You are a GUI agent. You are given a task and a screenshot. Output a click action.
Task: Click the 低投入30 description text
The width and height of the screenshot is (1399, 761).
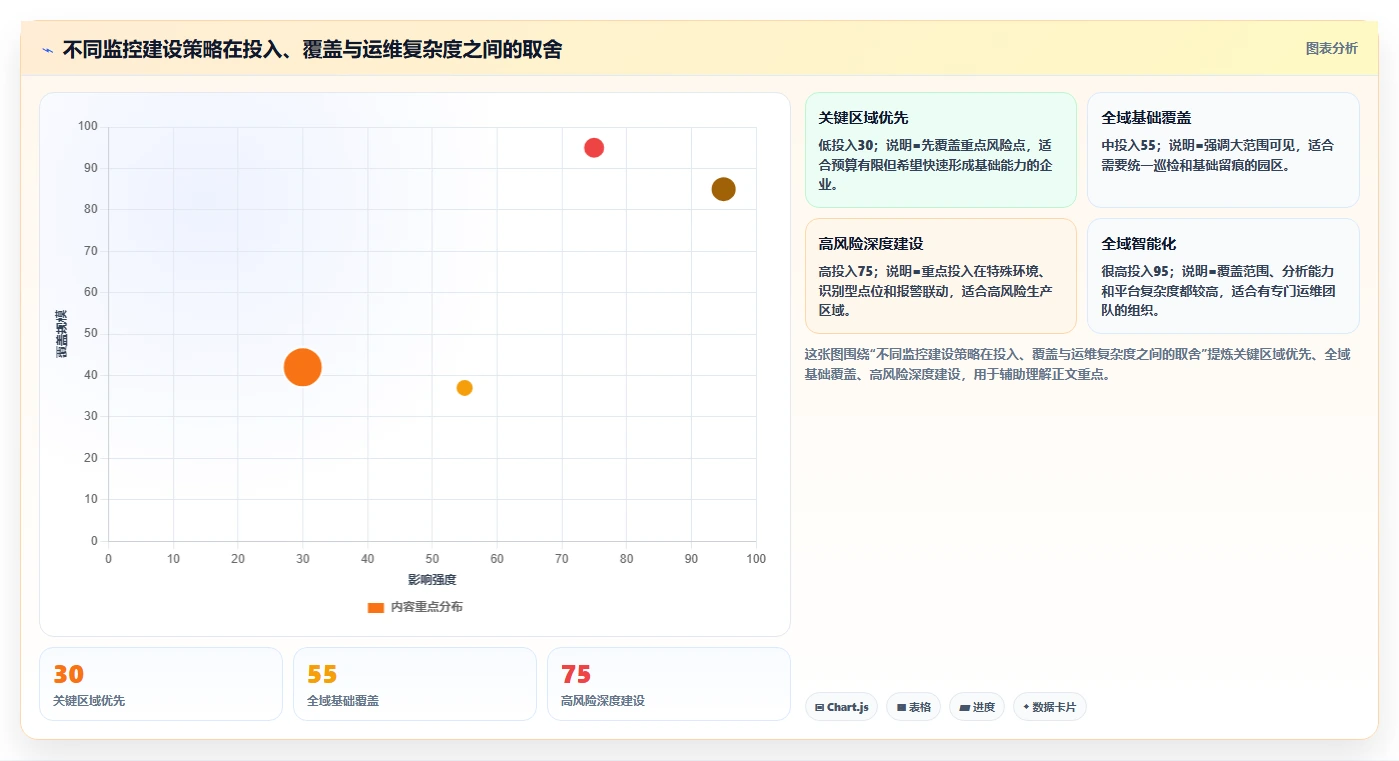(x=936, y=165)
